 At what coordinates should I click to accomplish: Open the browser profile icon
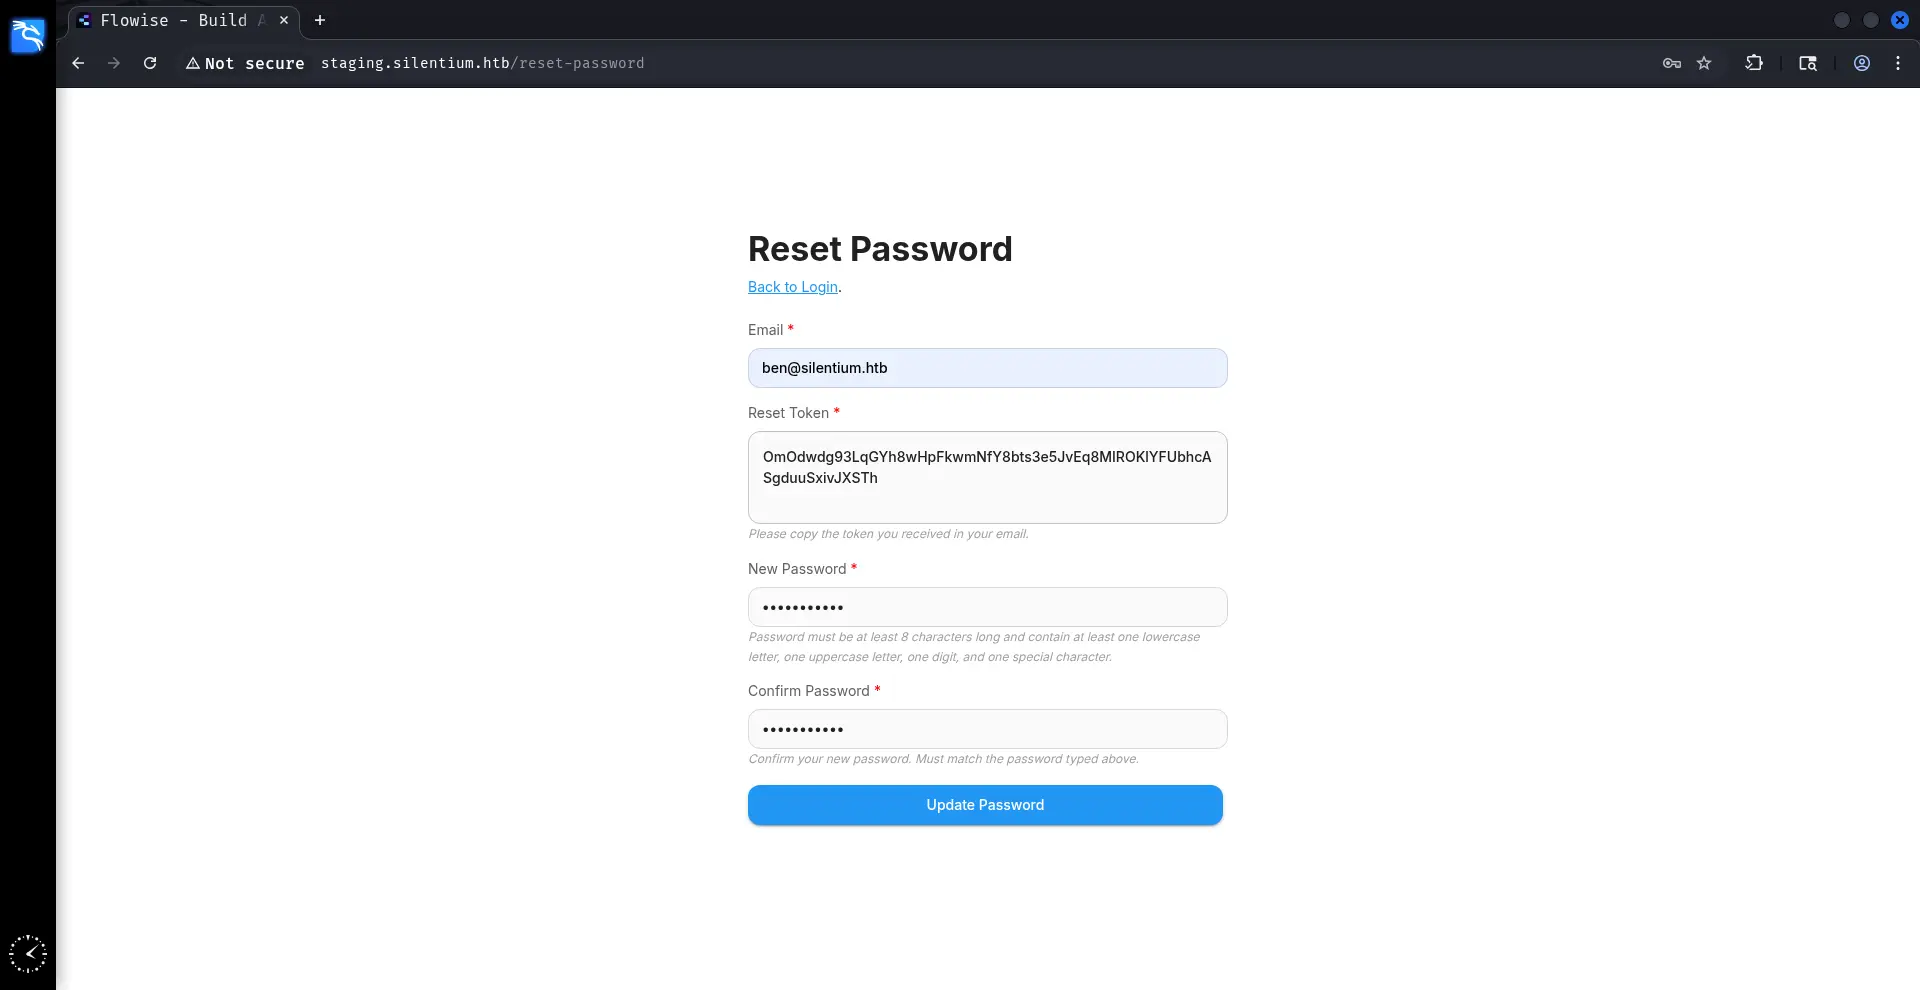pos(1862,63)
